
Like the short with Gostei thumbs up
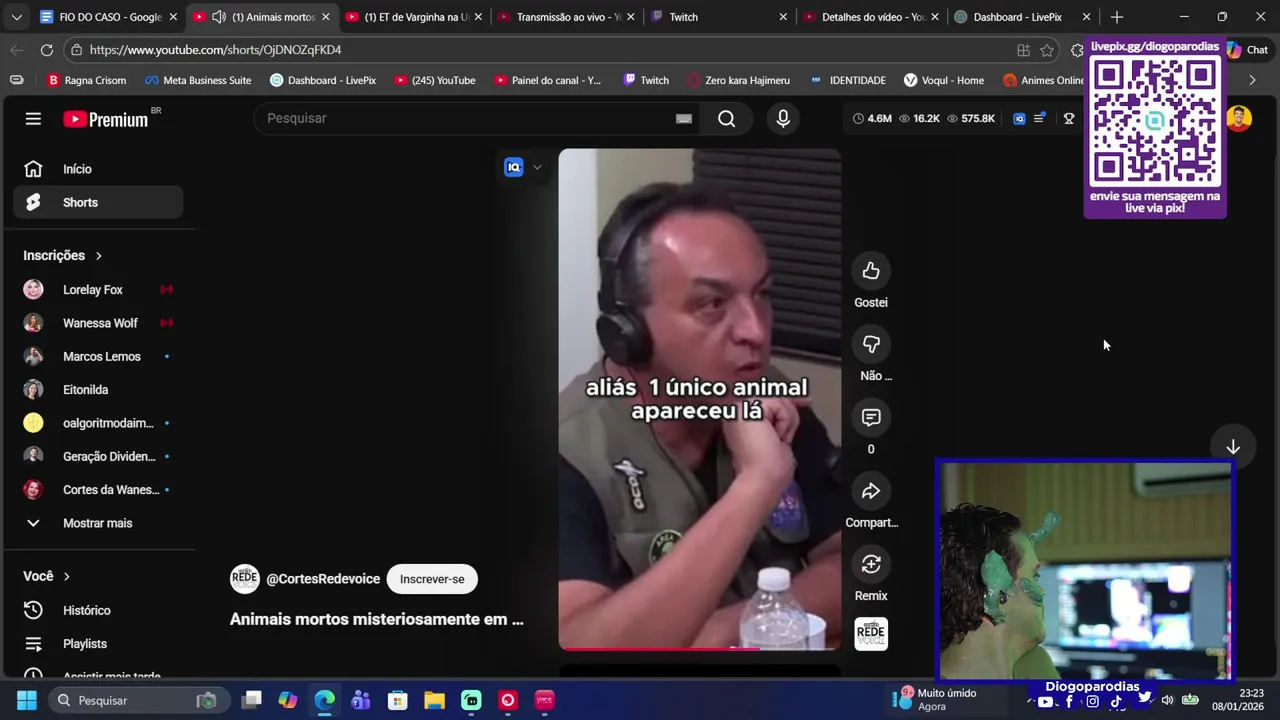871,271
